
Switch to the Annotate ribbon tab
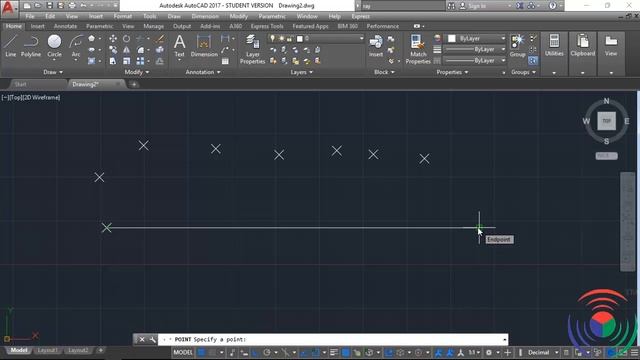(65, 26)
